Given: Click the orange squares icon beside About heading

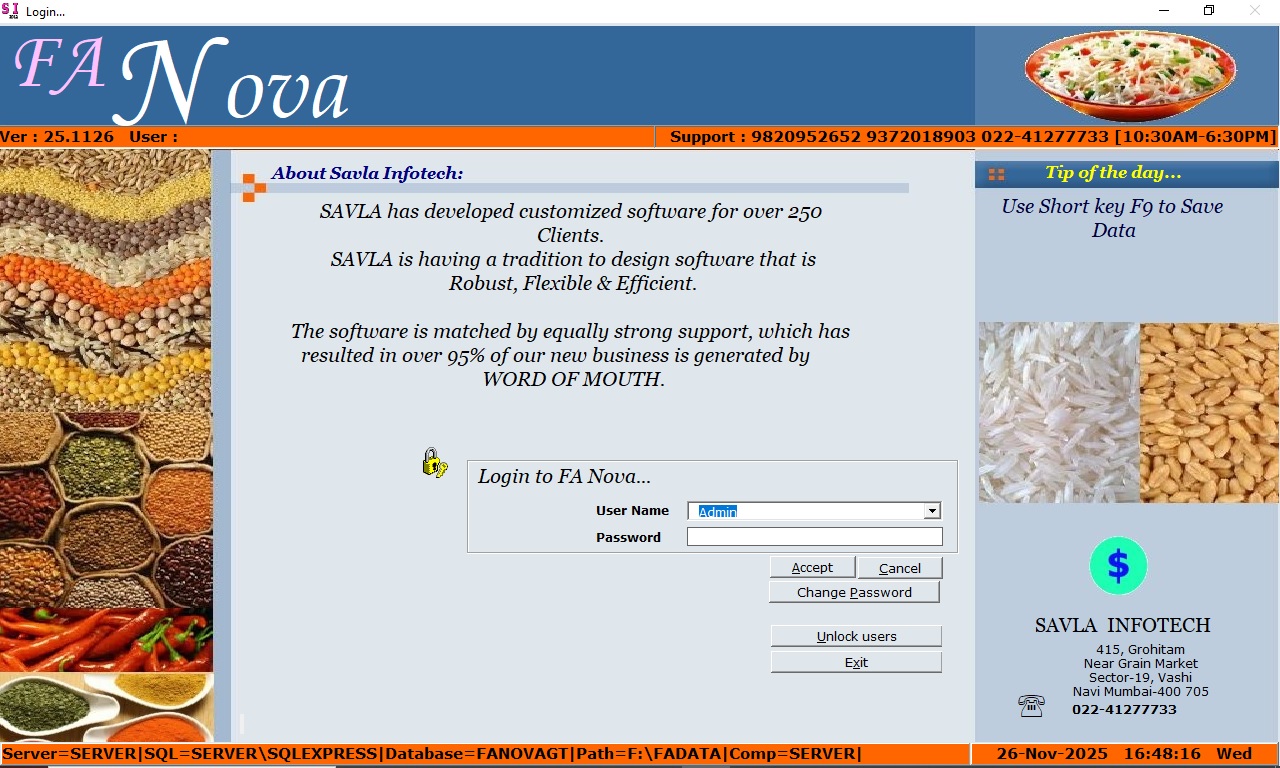Looking at the screenshot, I should point(254,187).
